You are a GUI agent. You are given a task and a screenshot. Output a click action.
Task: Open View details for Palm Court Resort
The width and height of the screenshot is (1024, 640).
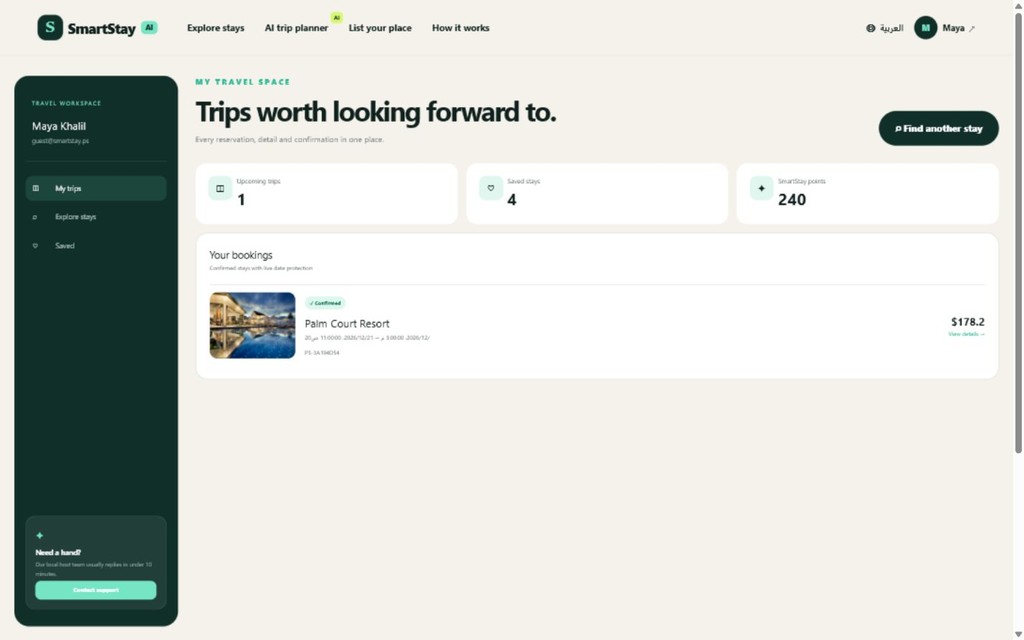pos(966,334)
